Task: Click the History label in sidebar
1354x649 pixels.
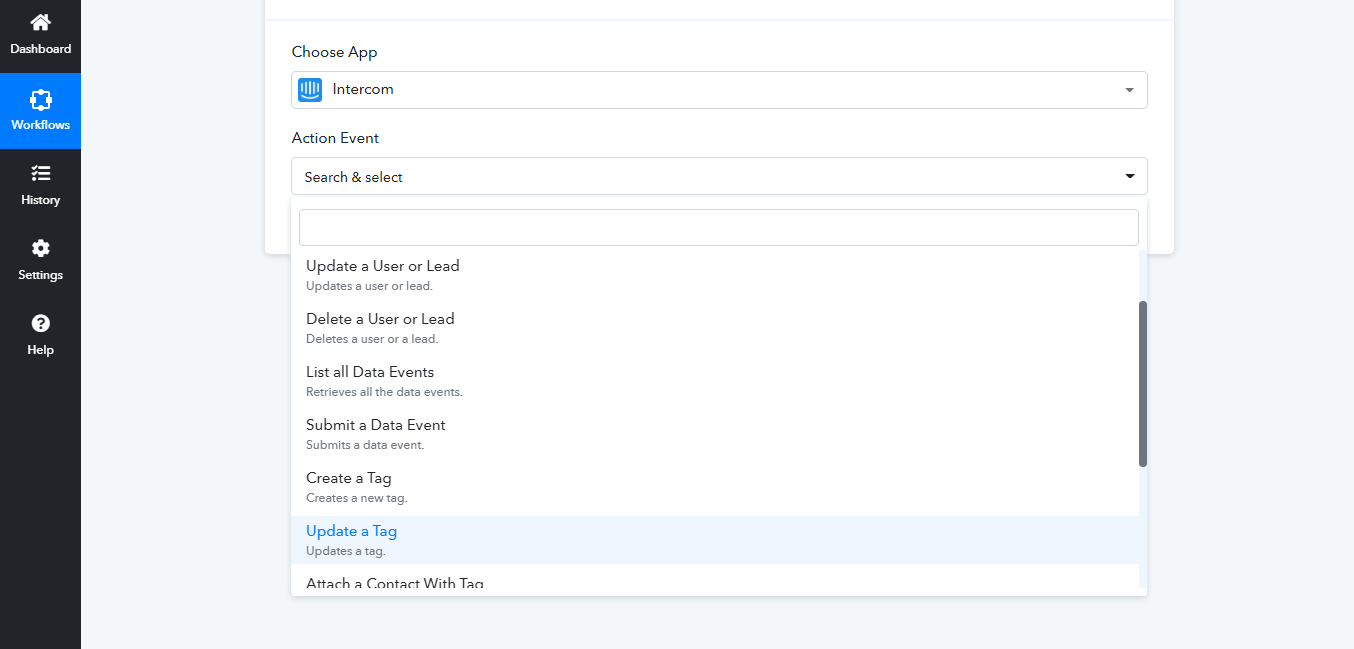Action: coord(40,200)
